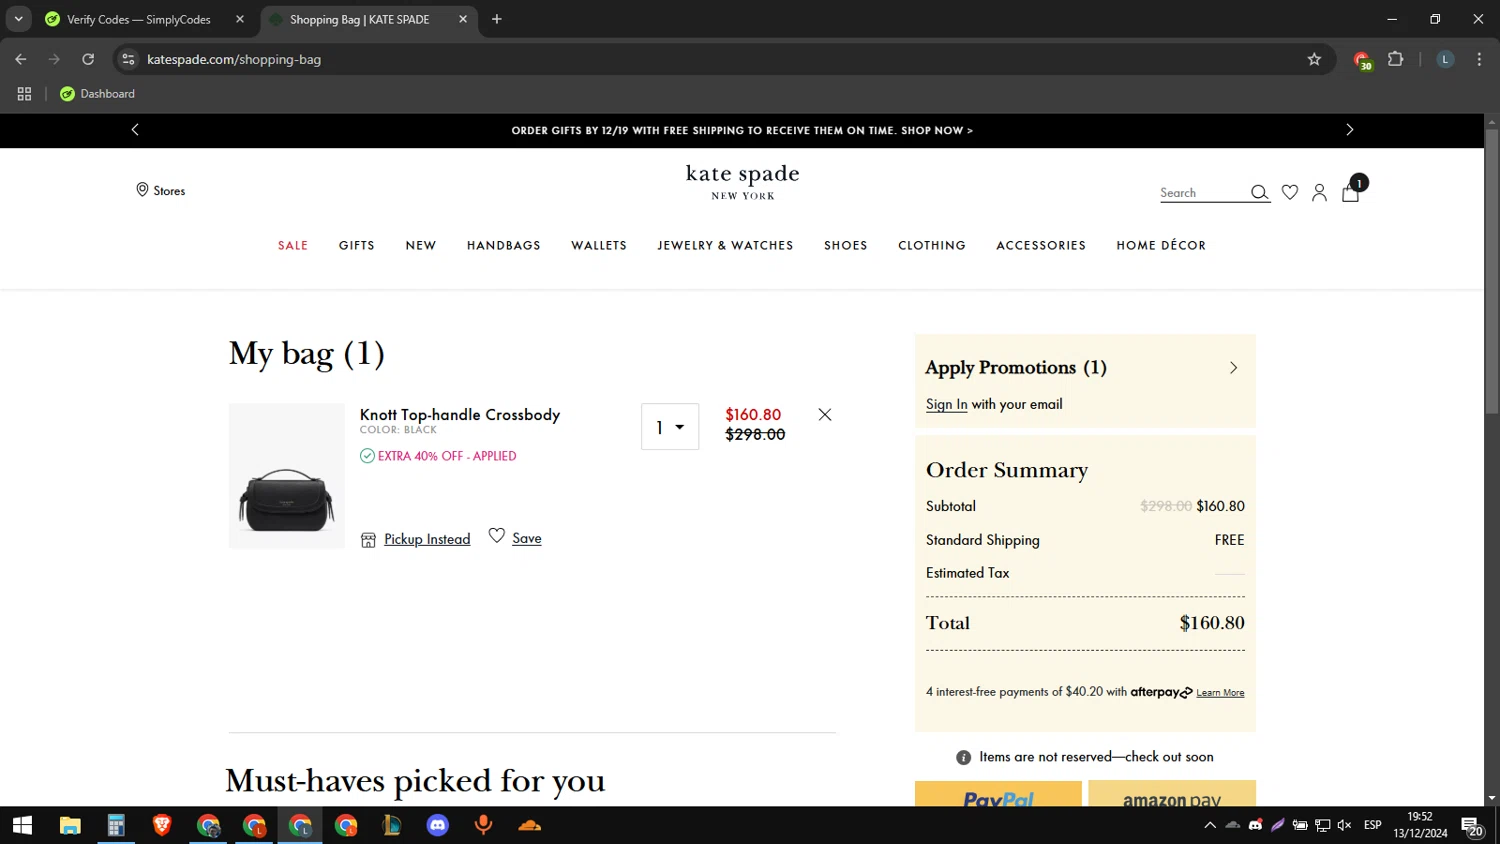The image size is (1500, 844).
Task: Open the CLOTHING menu
Action: pos(932,245)
